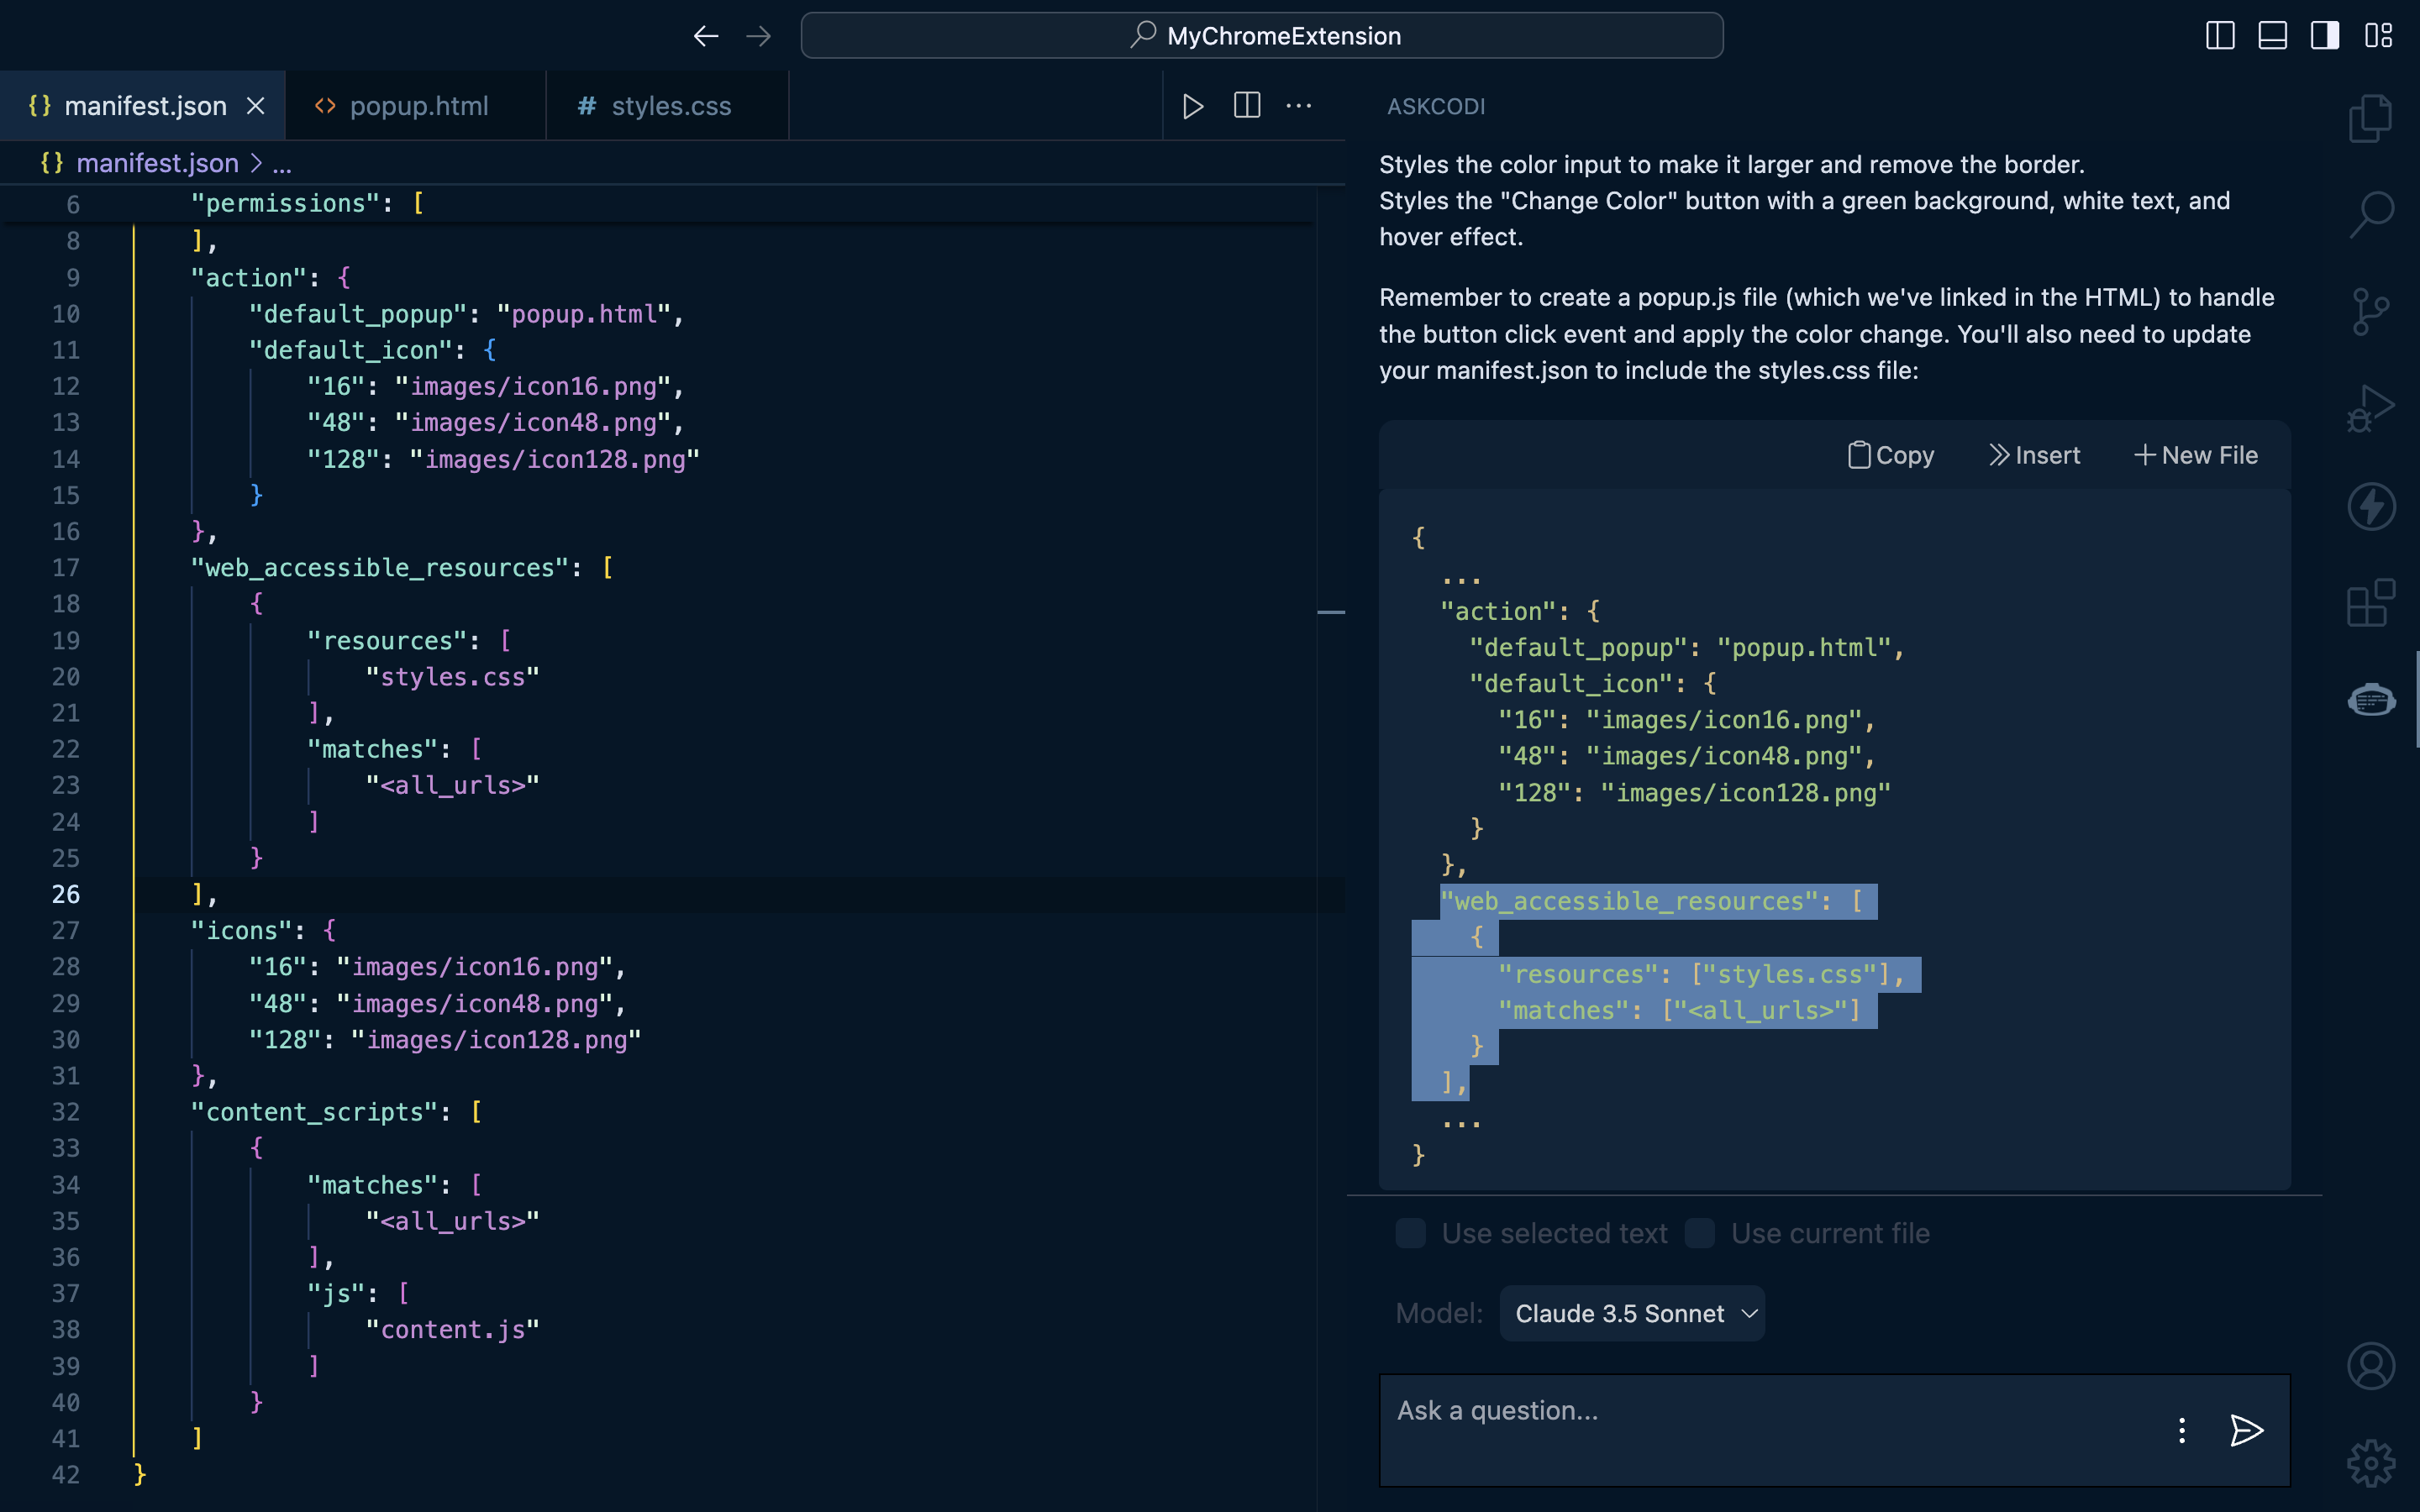Click the Layouts/grid icon in sidebar
The height and width of the screenshot is (1512, 2420).
coord(2373,603)
